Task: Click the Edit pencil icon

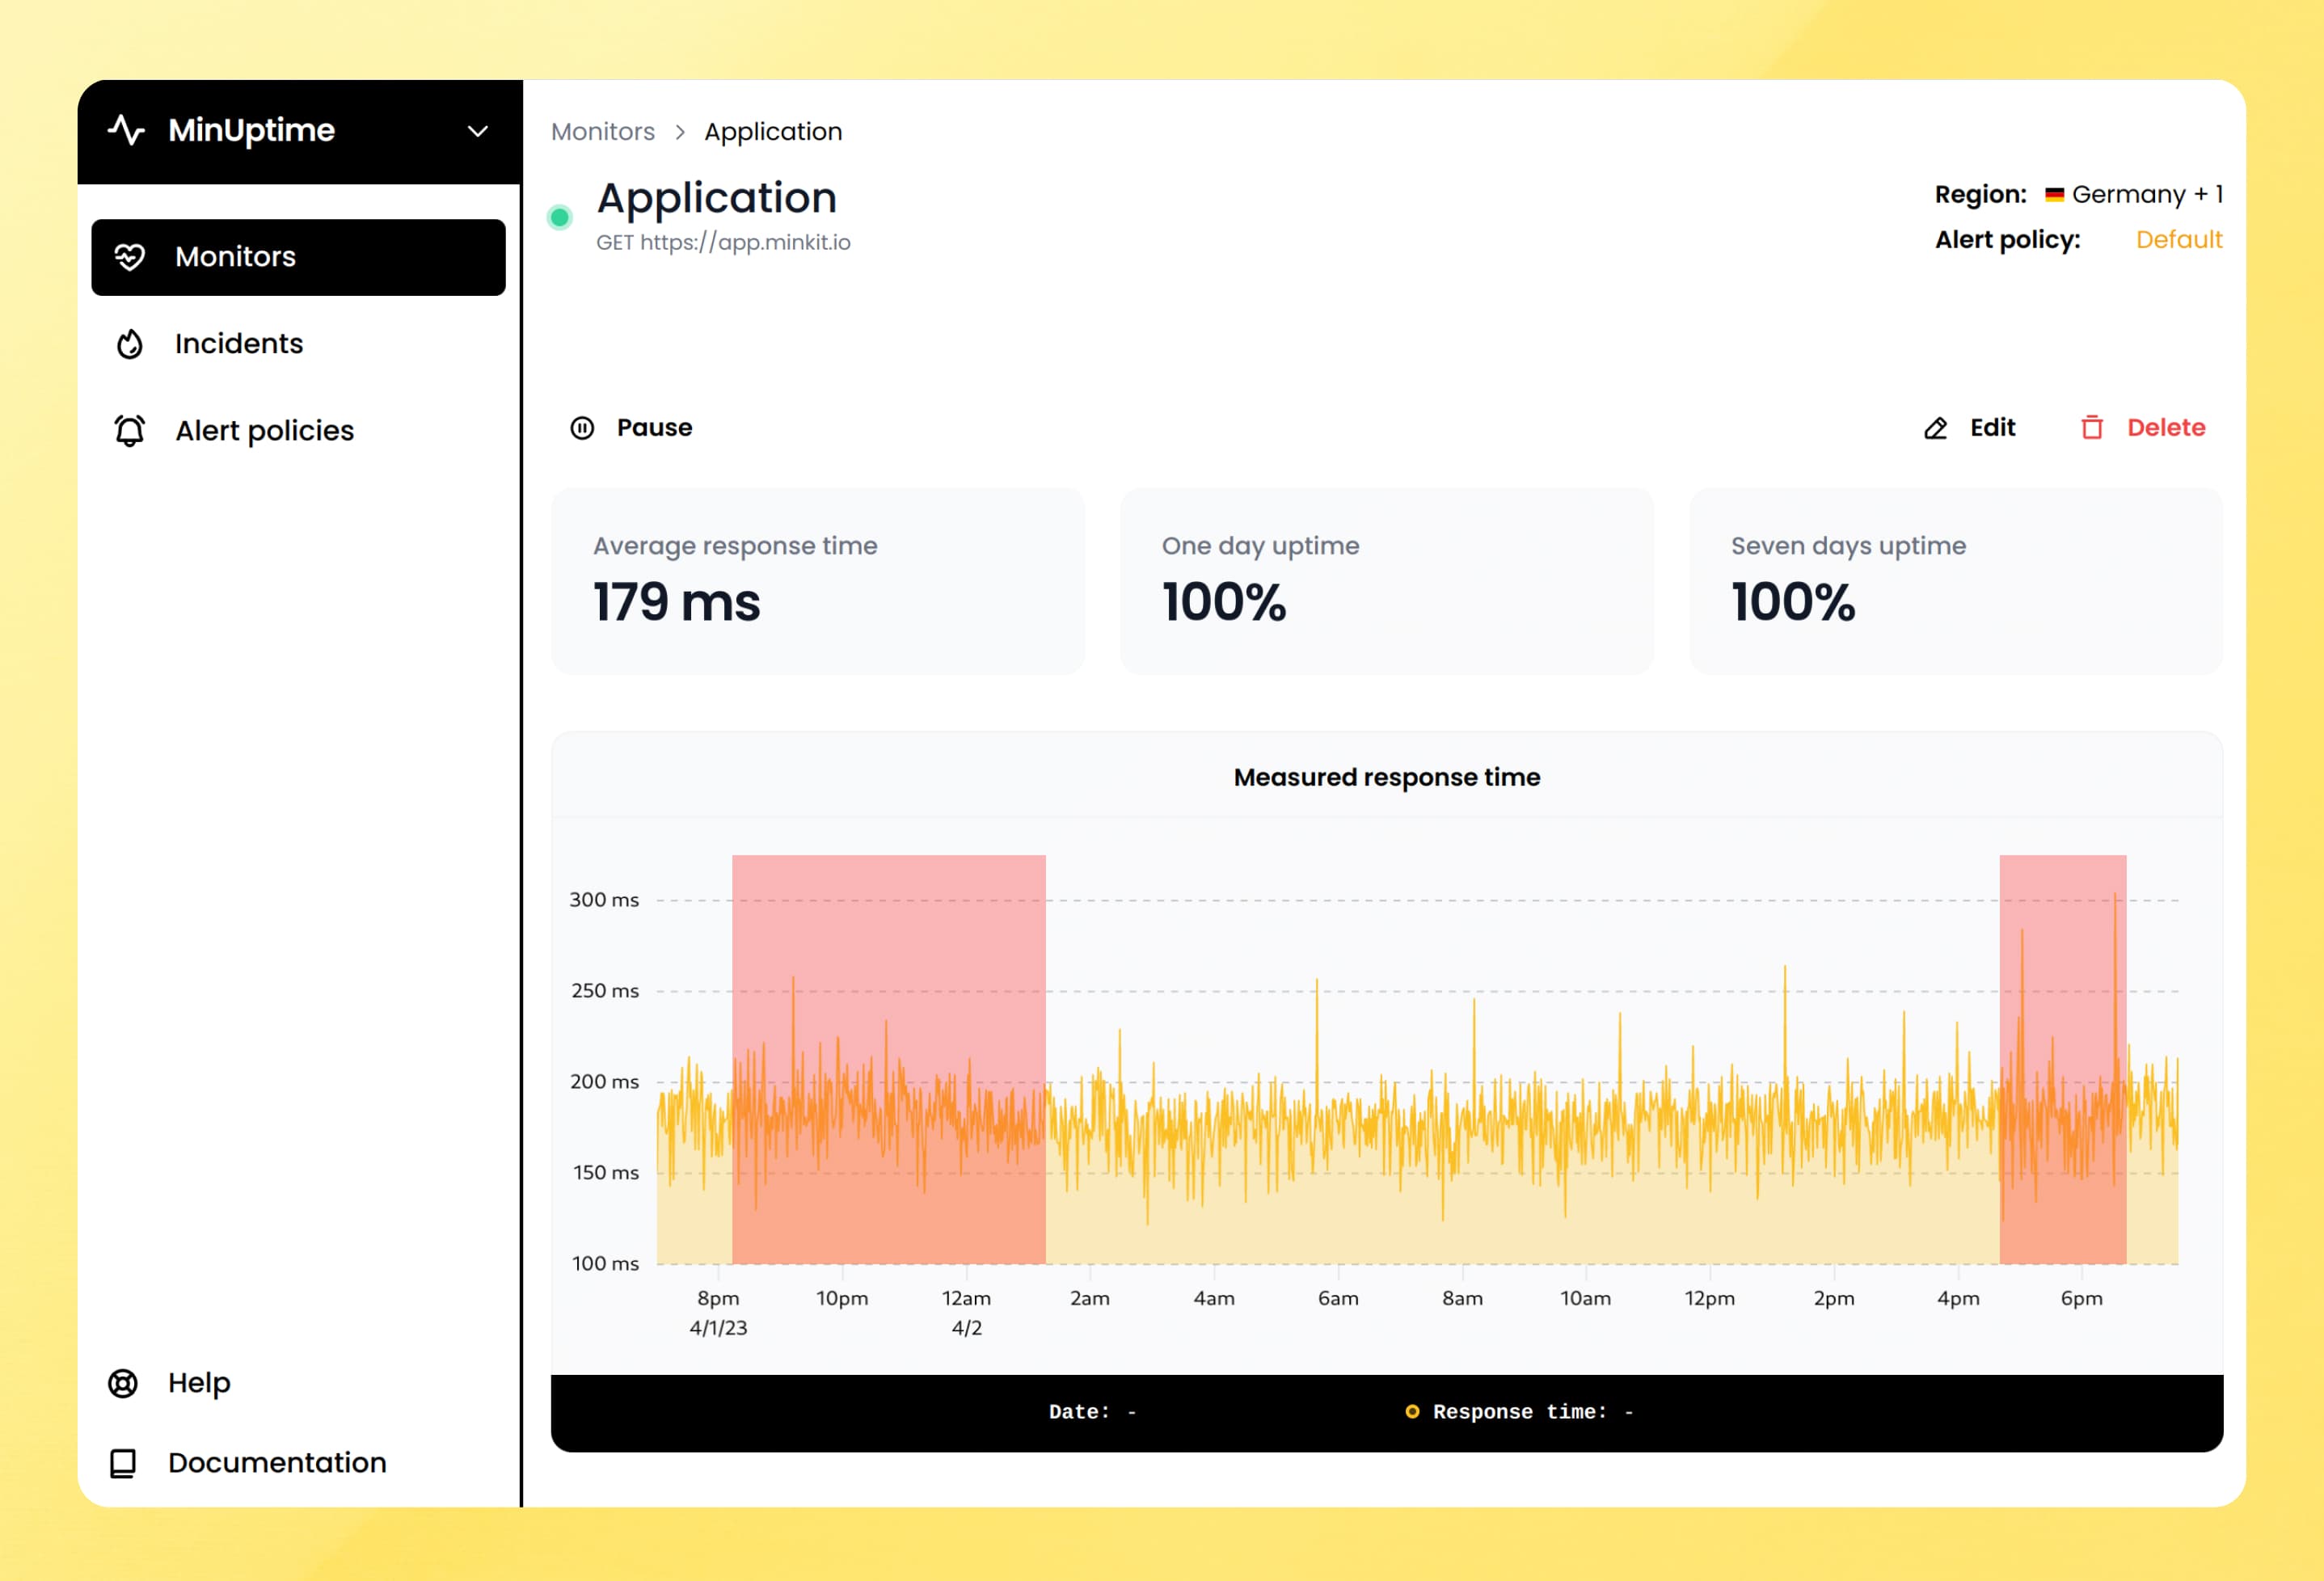Action: point(1935,427)
